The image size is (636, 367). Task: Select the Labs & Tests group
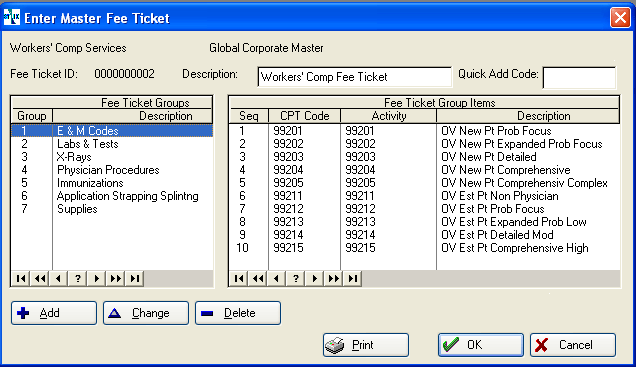coord(112,144)
